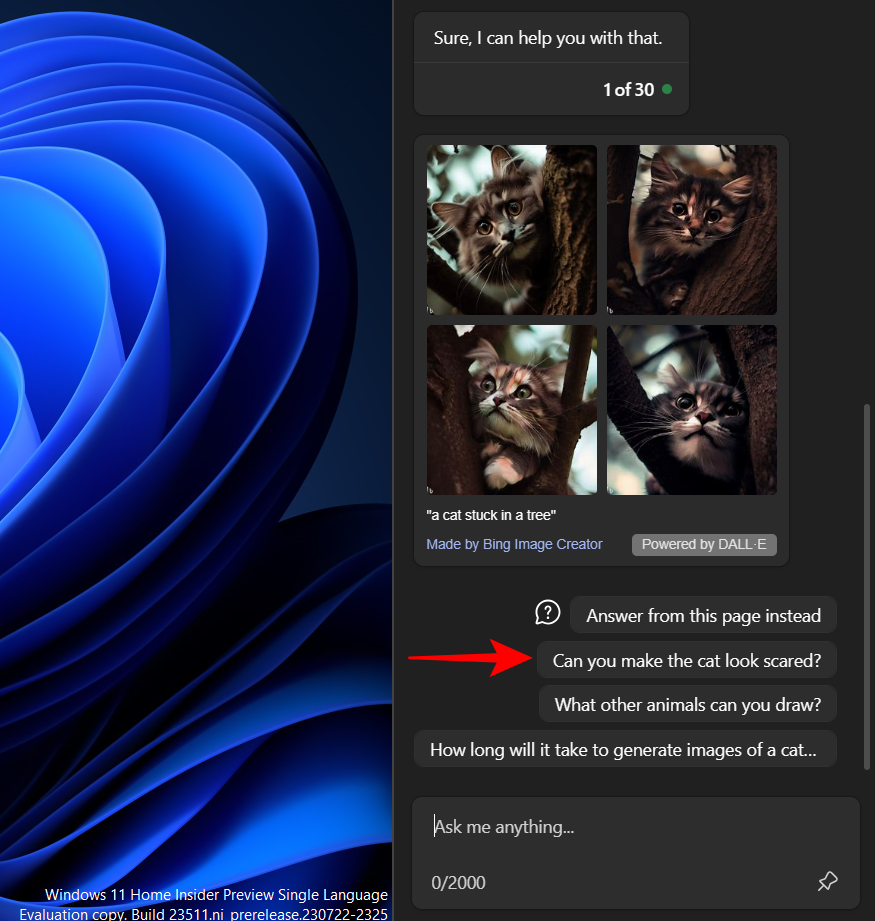Viewport: 875px width, 921px height.
Task: Open the bottom-left cat image result
Action: [x=511, y=409]
